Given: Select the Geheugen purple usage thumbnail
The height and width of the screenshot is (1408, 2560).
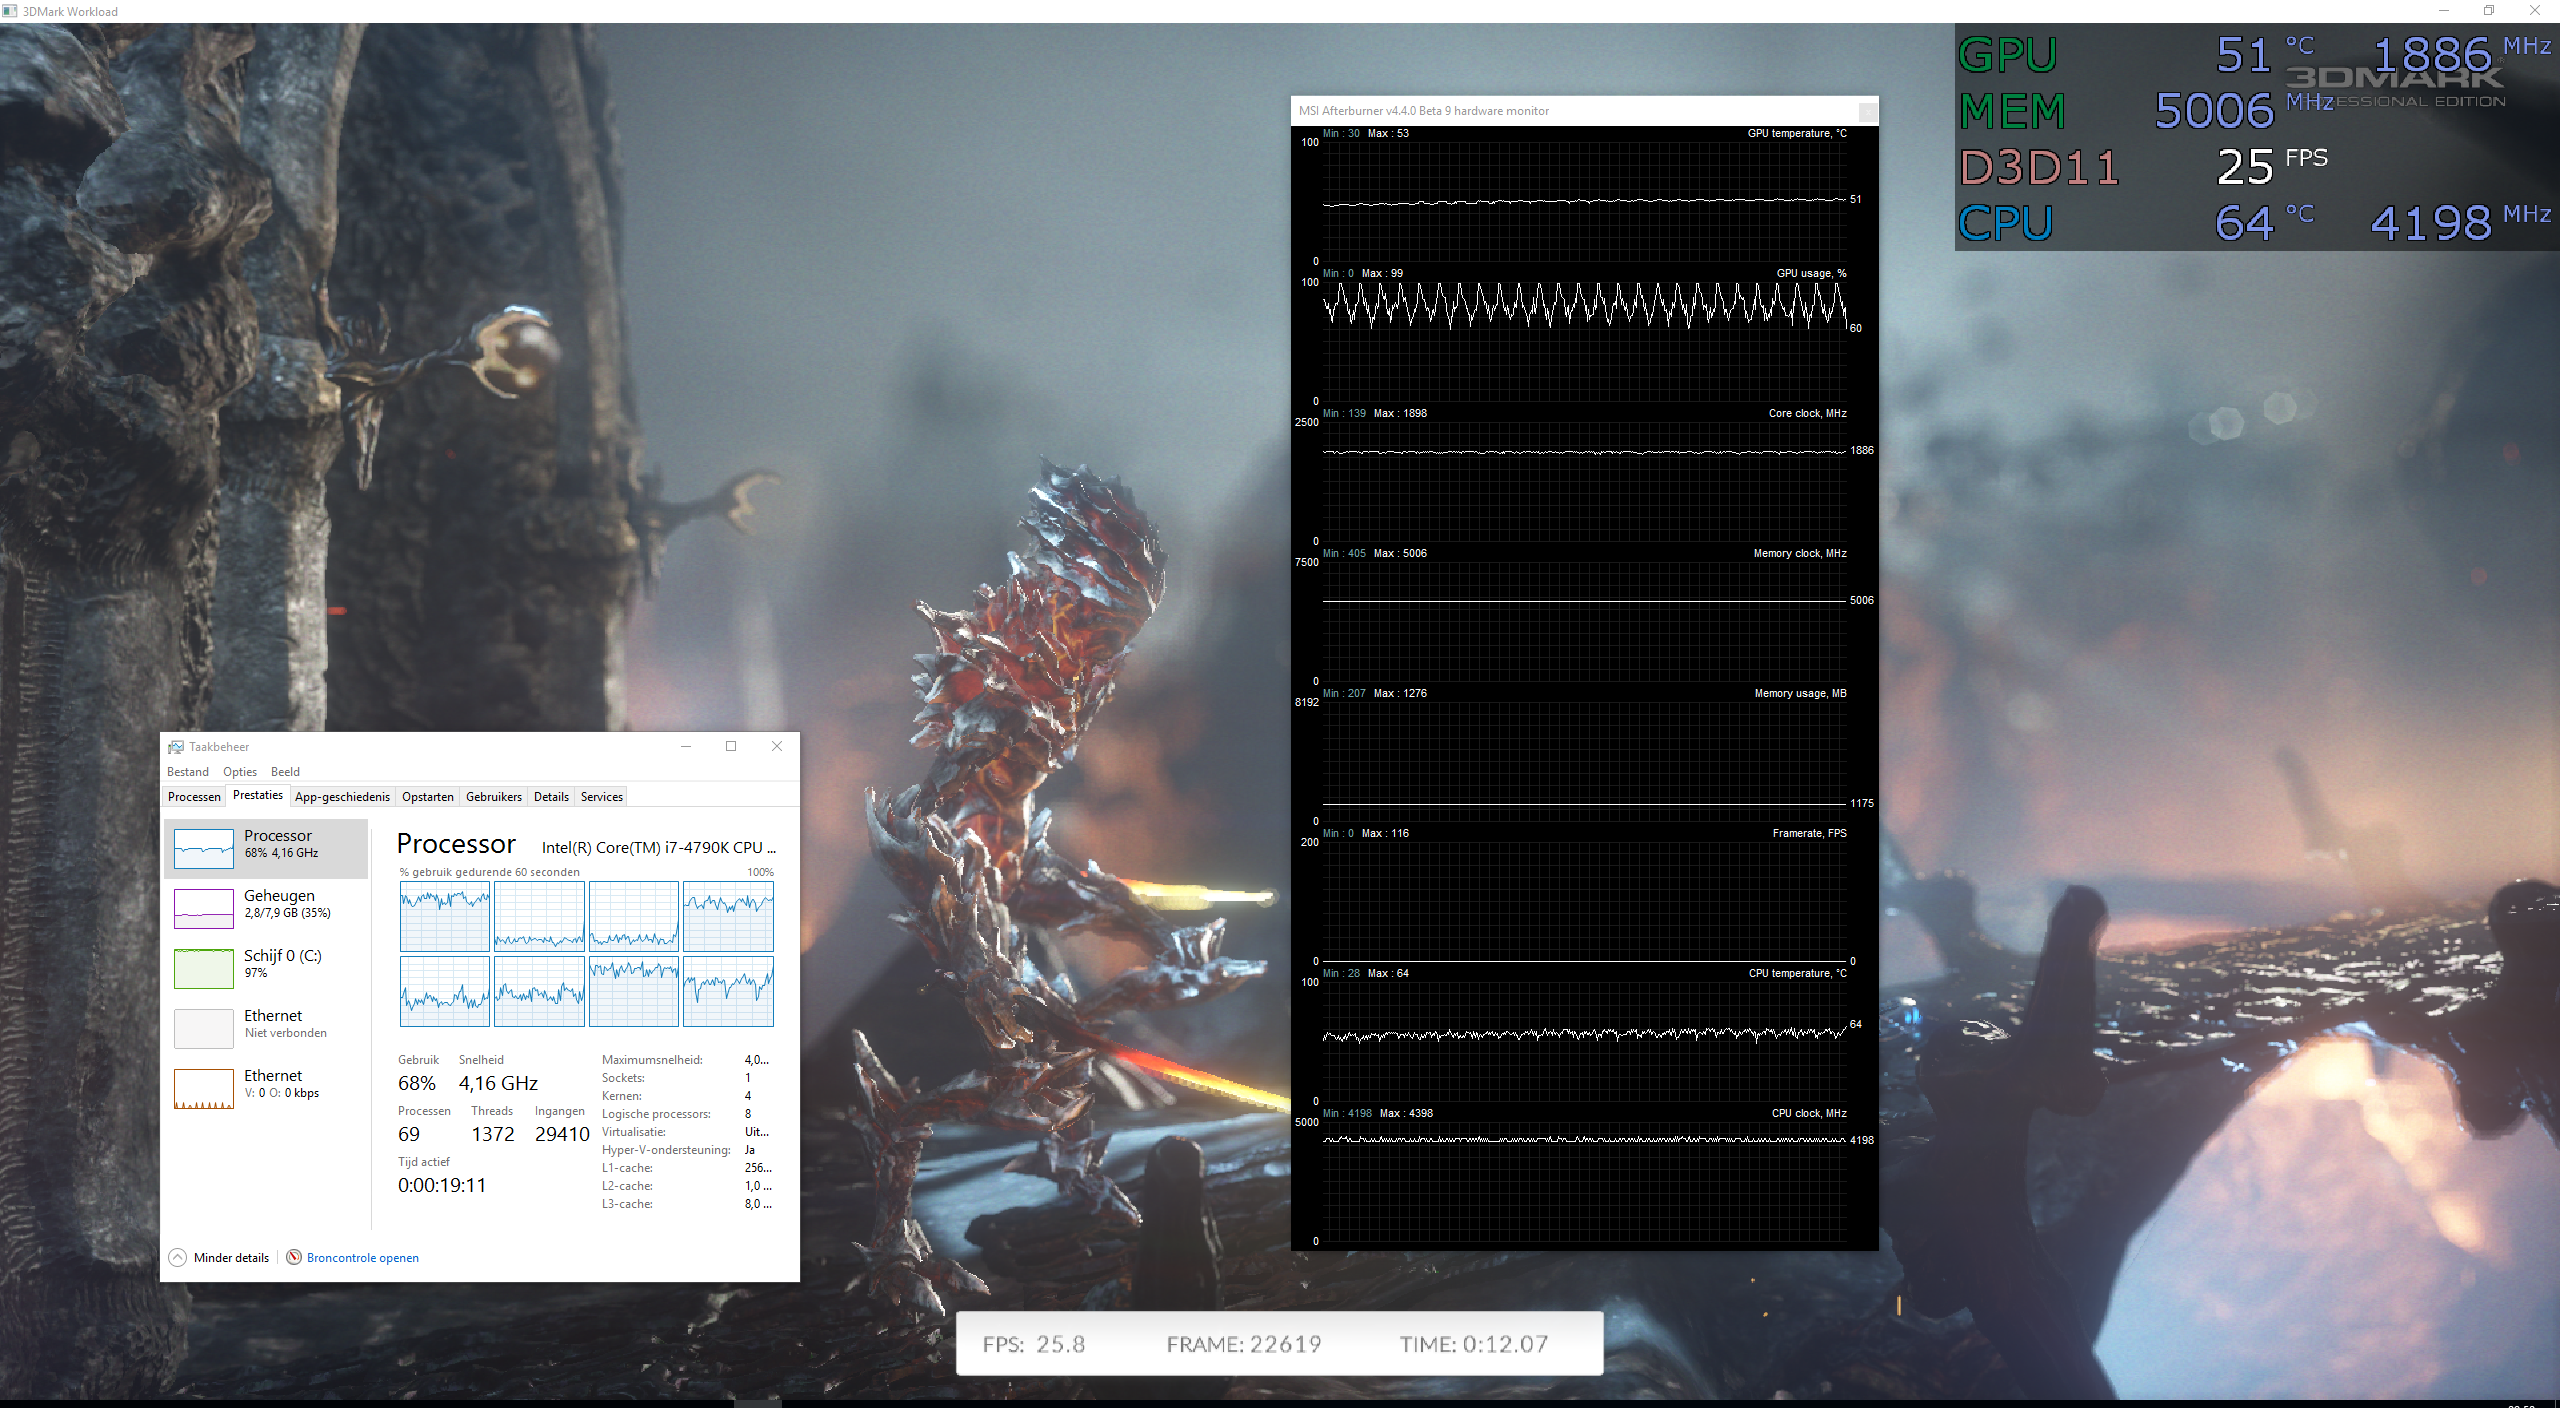Looking at the screenshot, I should click(204, 909).
